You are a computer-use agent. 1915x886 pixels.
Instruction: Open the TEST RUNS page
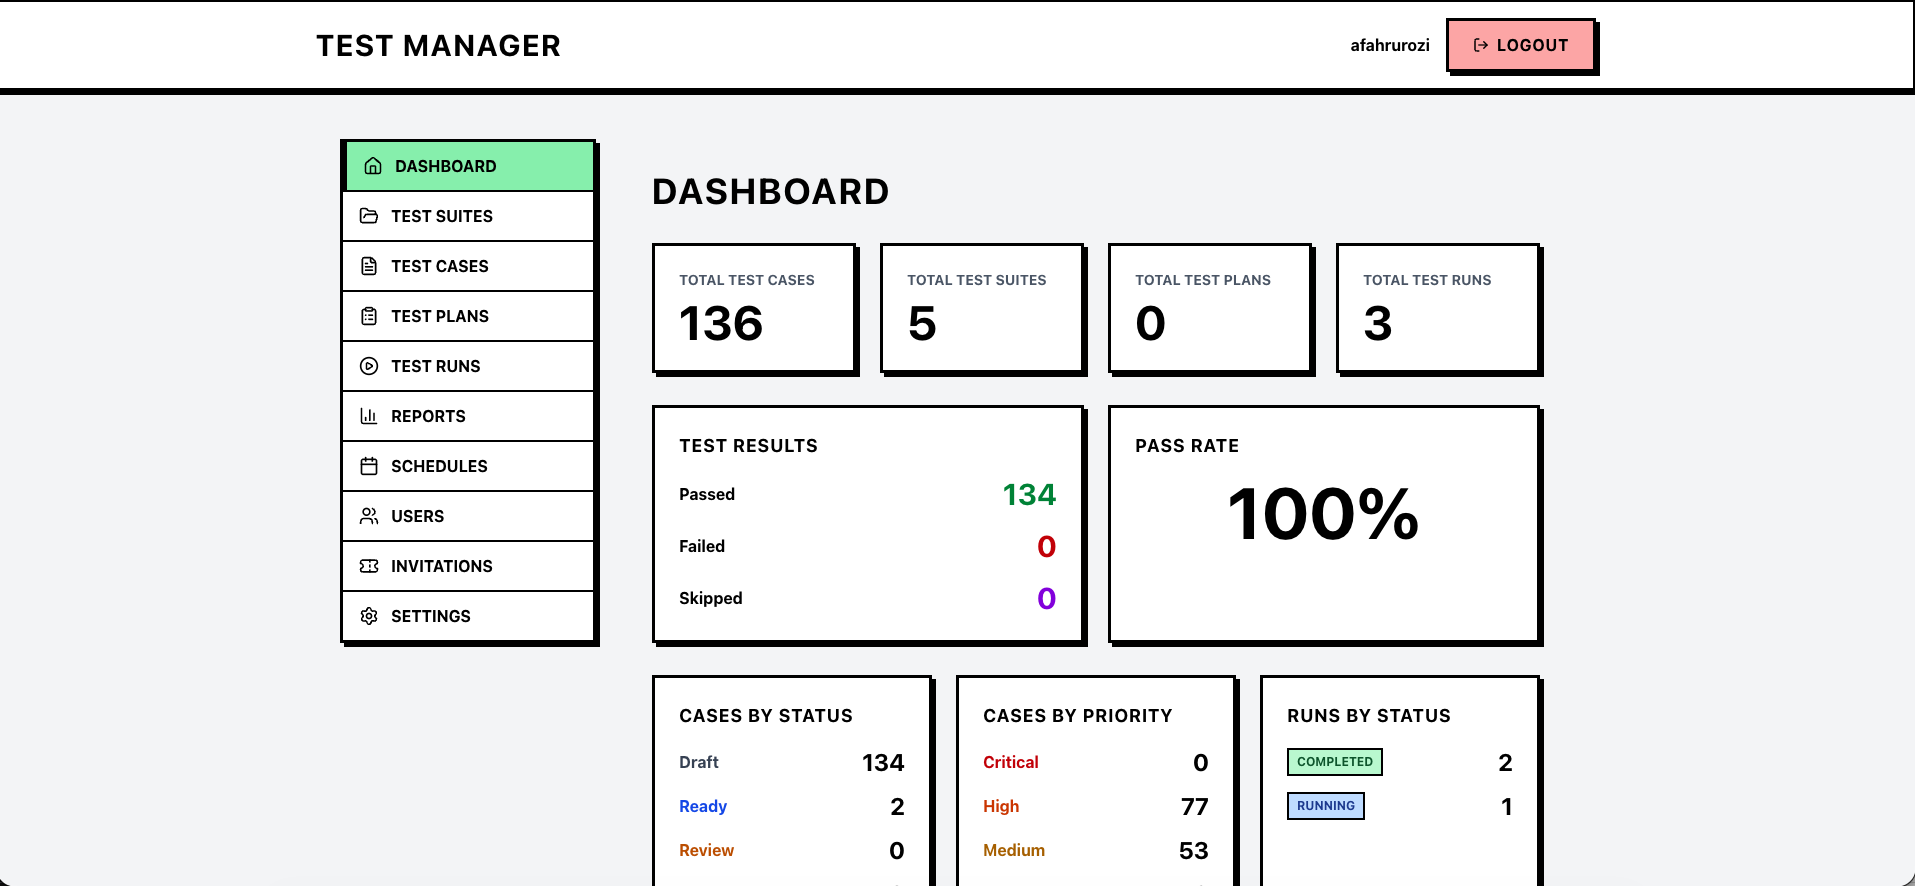tap(468, 366)
